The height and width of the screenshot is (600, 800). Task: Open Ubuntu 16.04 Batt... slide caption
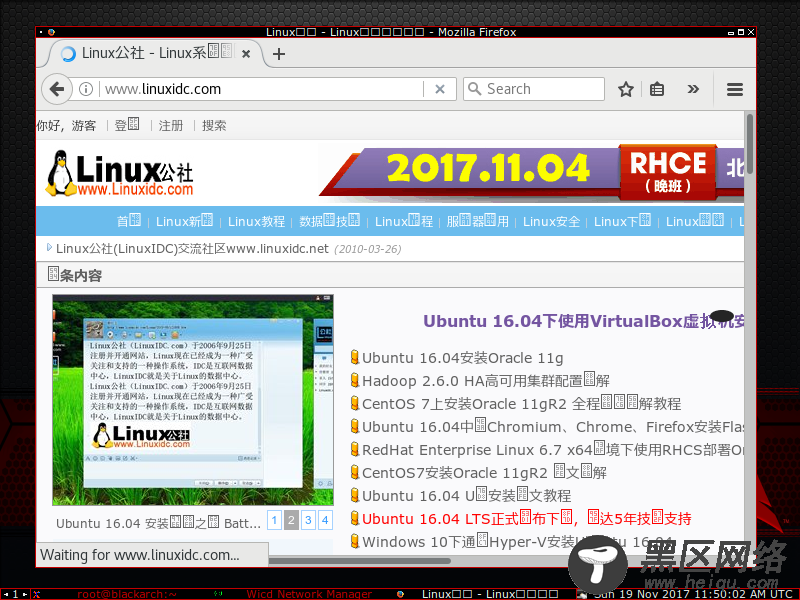click(158, 523)
